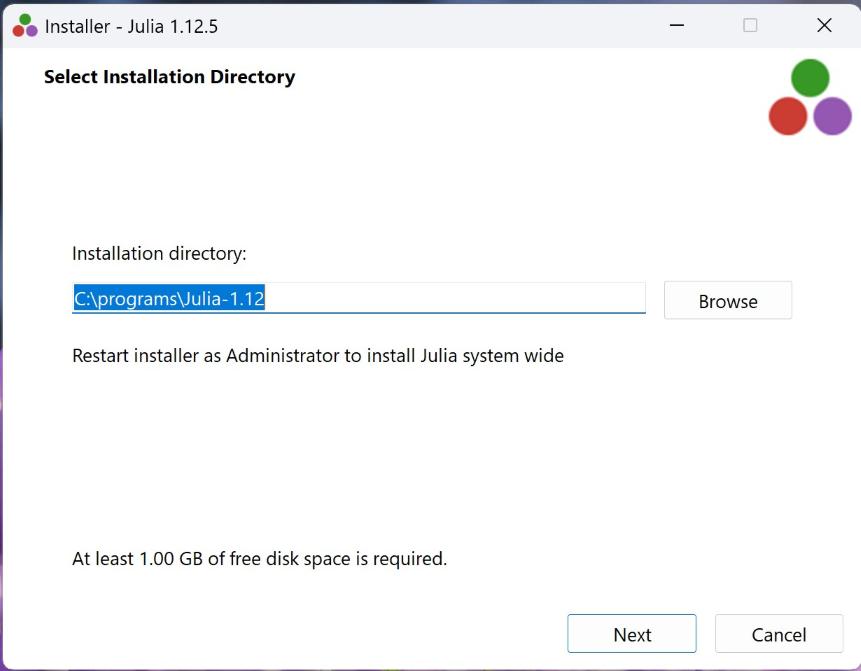This screenshot has width=861, height=671.
Task: Click the "Installer - Julia 1.12.5" window title
Action: (131, 26)
